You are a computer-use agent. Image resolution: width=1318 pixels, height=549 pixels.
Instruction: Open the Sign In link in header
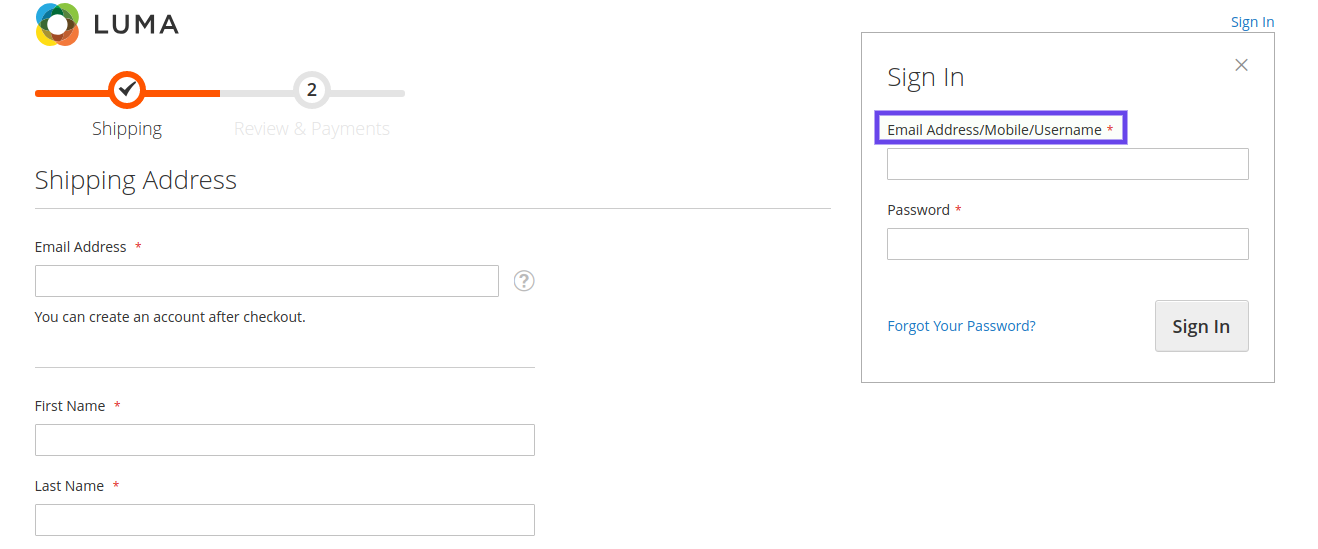(1252, 22)
